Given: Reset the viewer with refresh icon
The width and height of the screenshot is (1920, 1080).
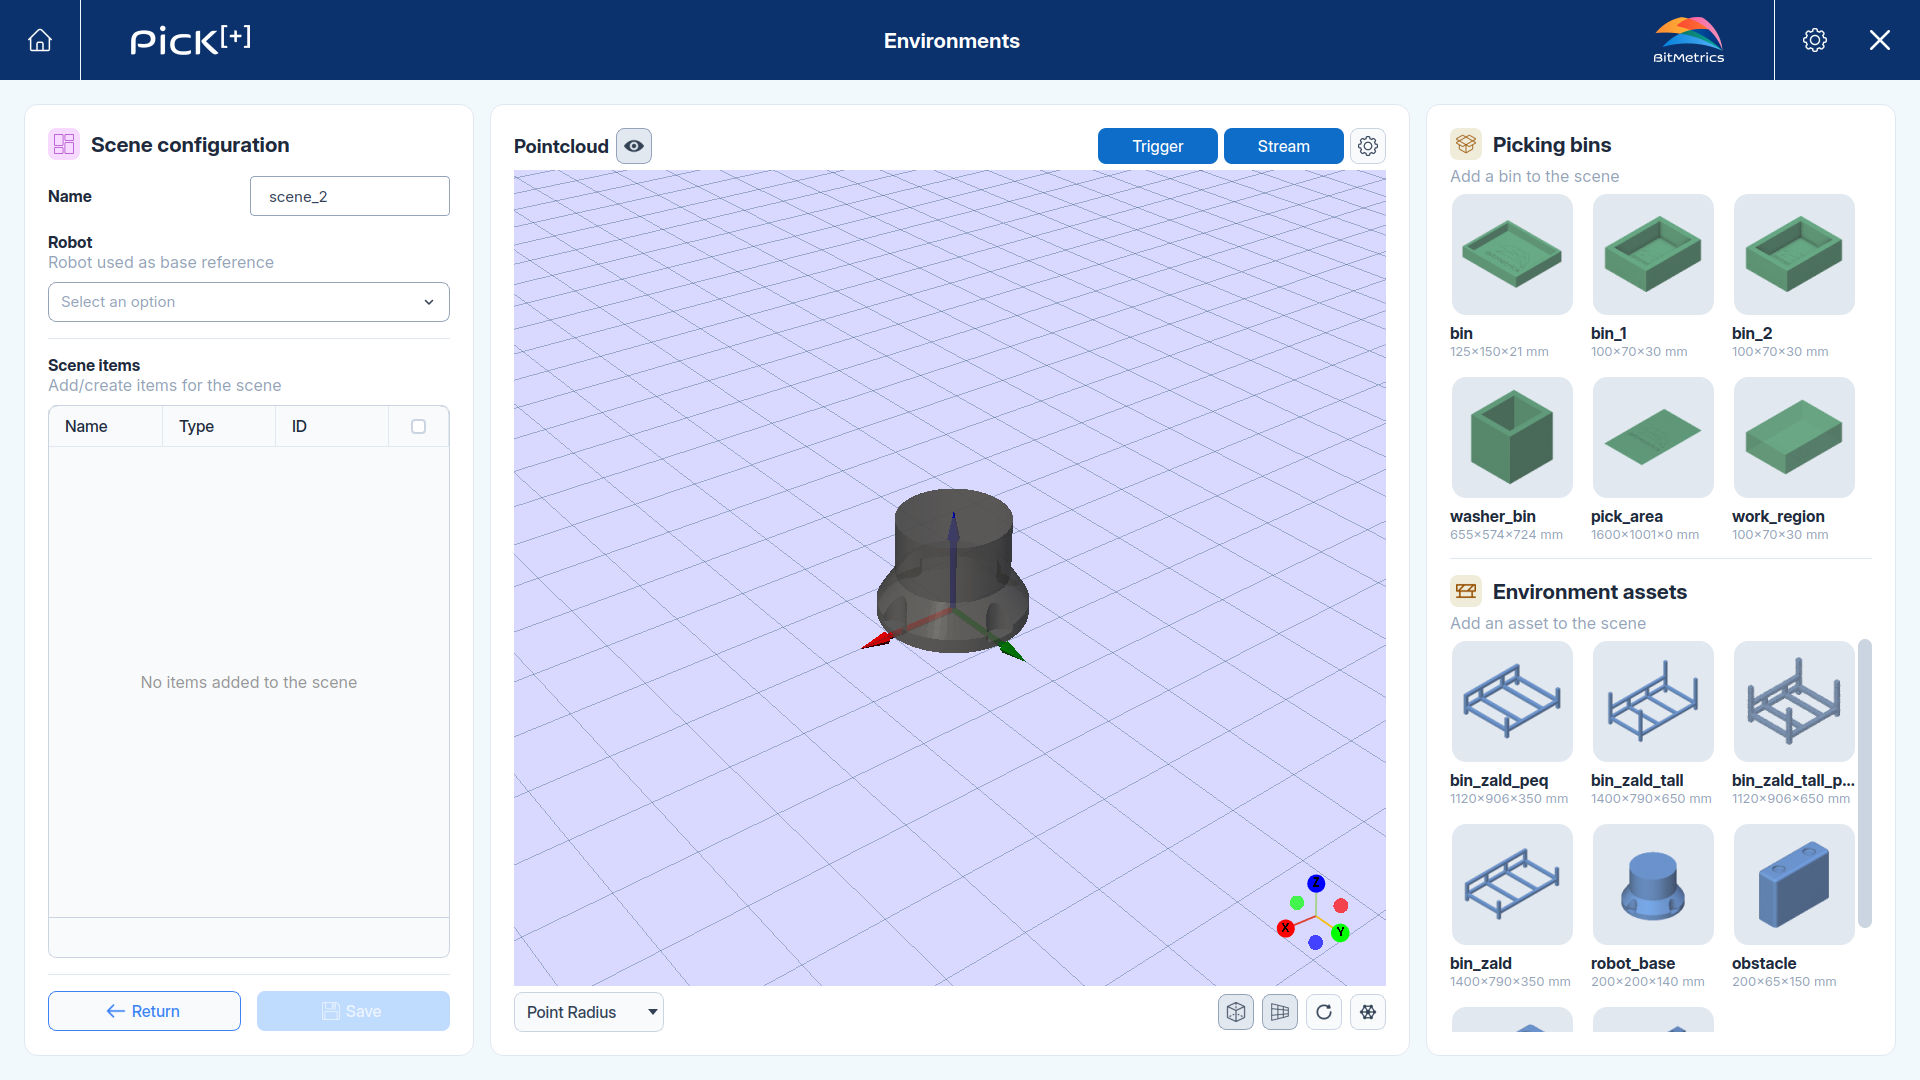Looking at the screenshot, I should (x=1324, y=1012).
